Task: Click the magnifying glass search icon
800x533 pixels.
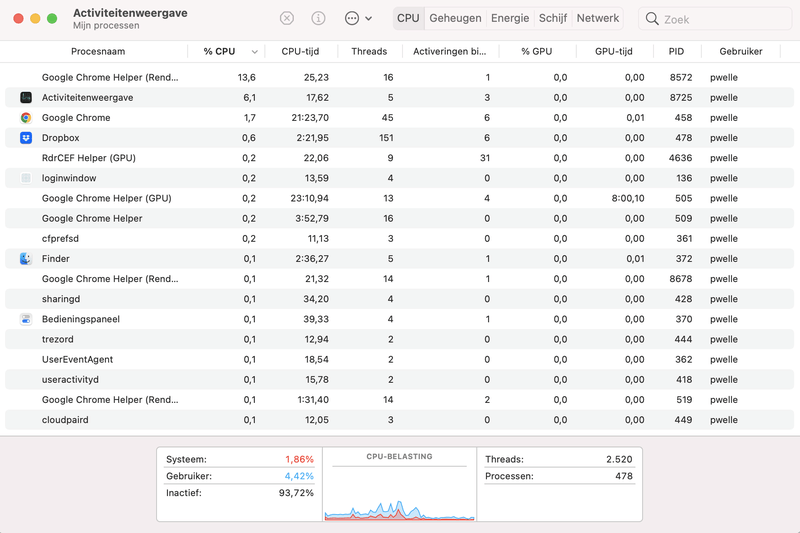Action: [x=652, y=19]
